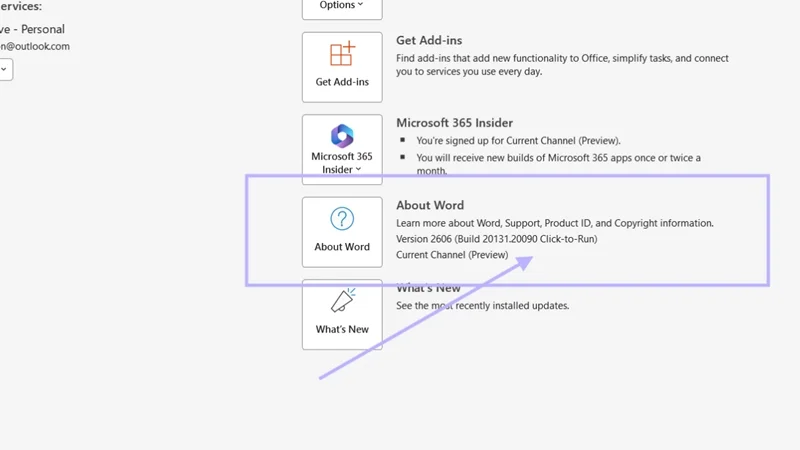Expand the Microsoft 365 Insider menu button
This screenshot has height=450, width=800.
coord(342,149)
